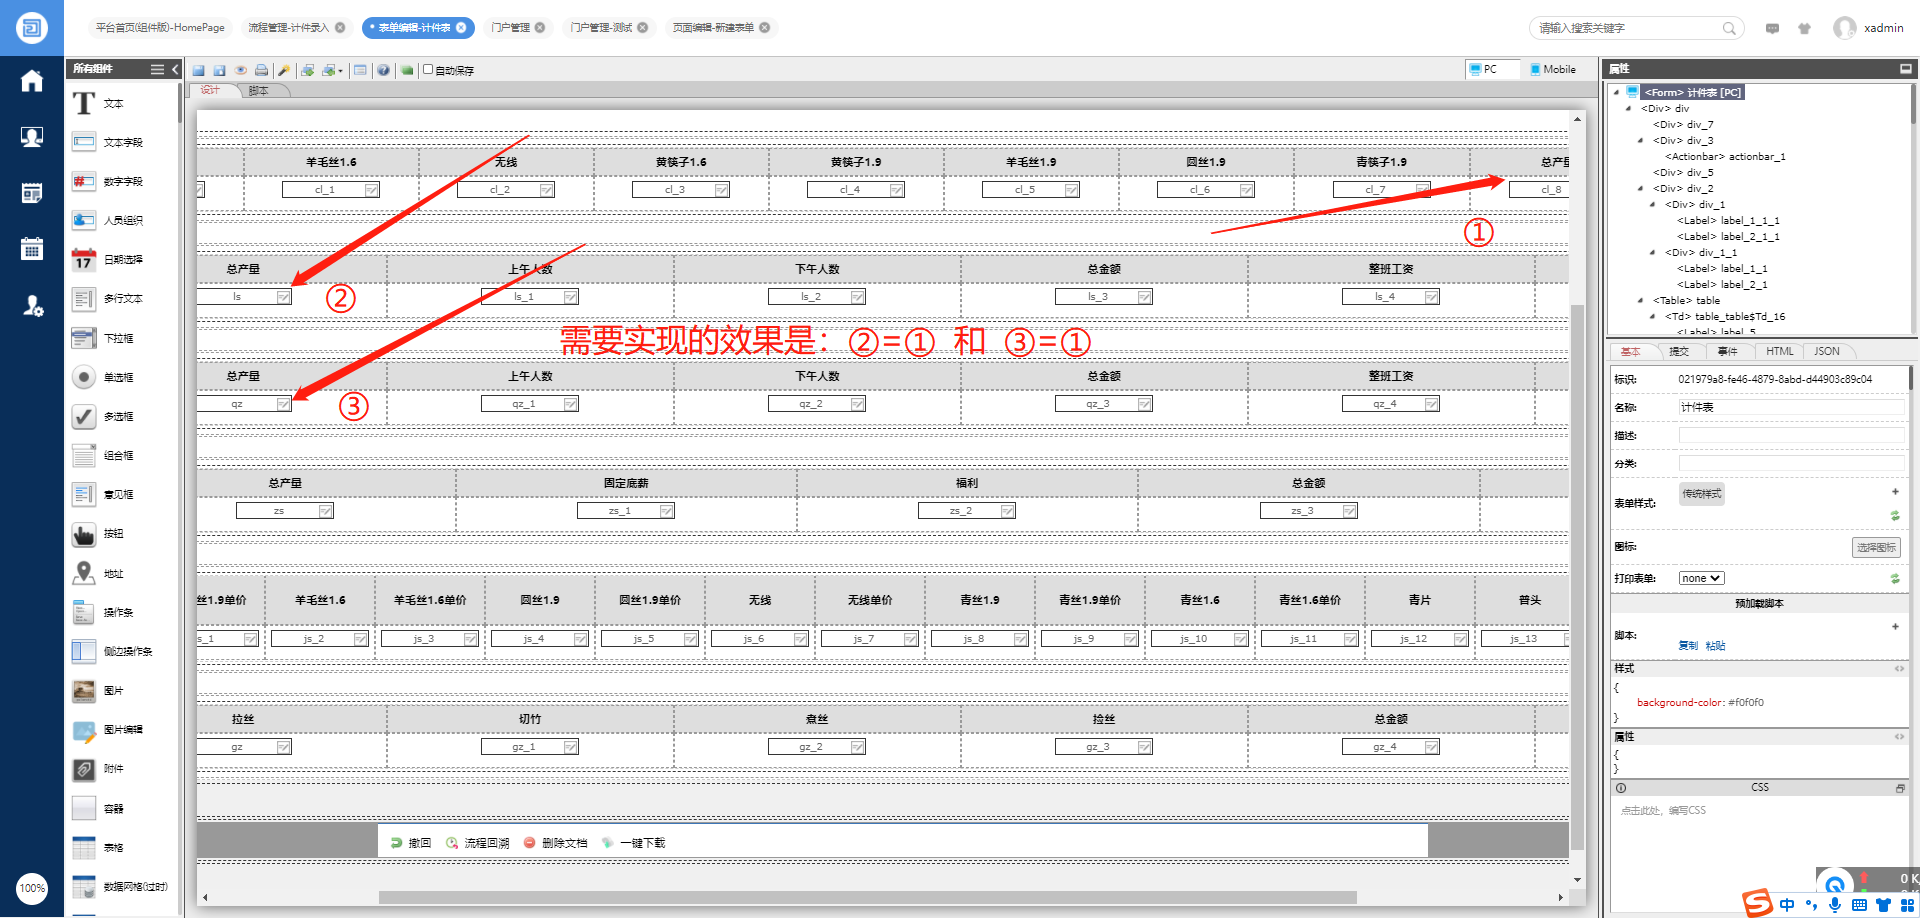Viewport: 1920px width, 918px height.
Task: Select the 附件 attachment component icon
Action: [x=84, y=769]
